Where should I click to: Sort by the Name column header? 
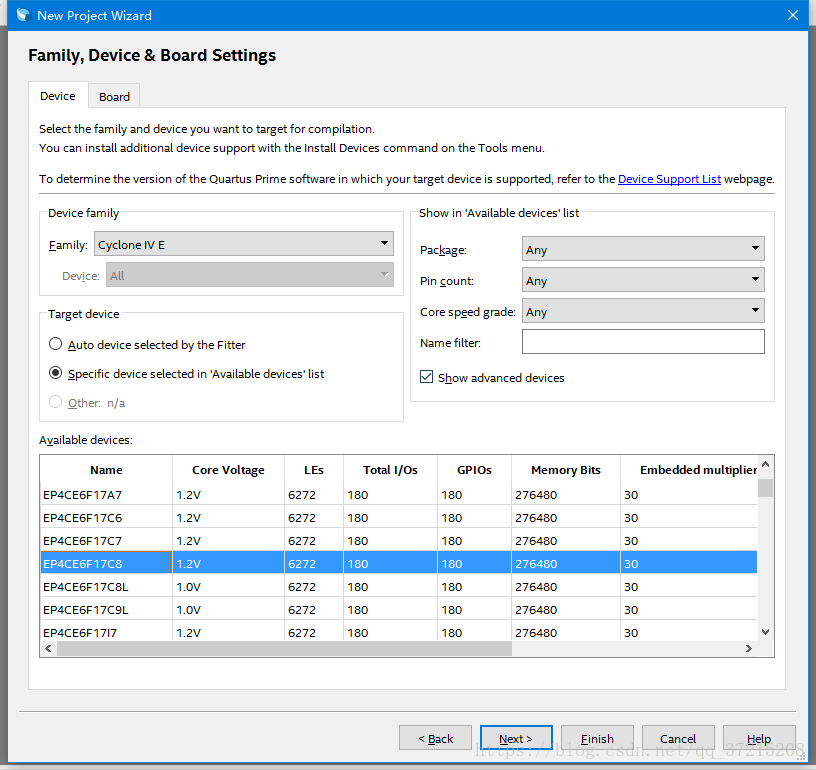106,470
